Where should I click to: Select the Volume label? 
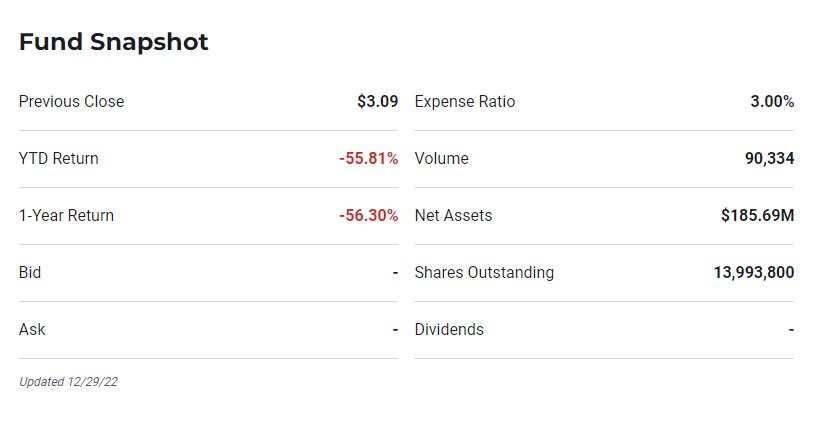pos(441,158)
